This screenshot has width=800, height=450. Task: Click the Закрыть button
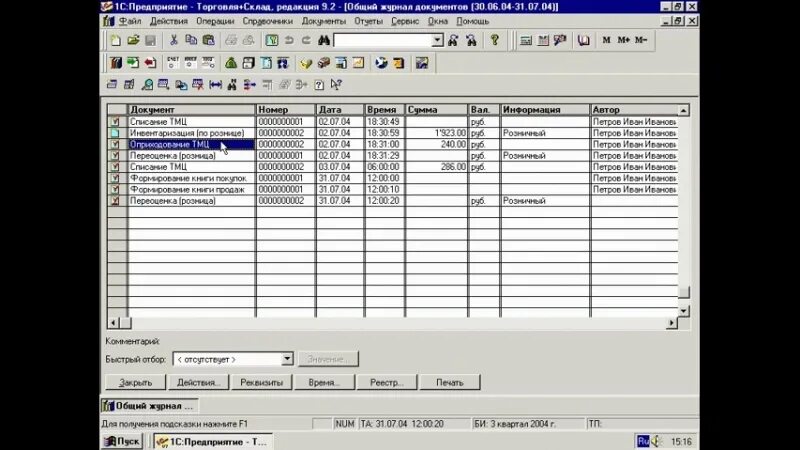point(136,382)
